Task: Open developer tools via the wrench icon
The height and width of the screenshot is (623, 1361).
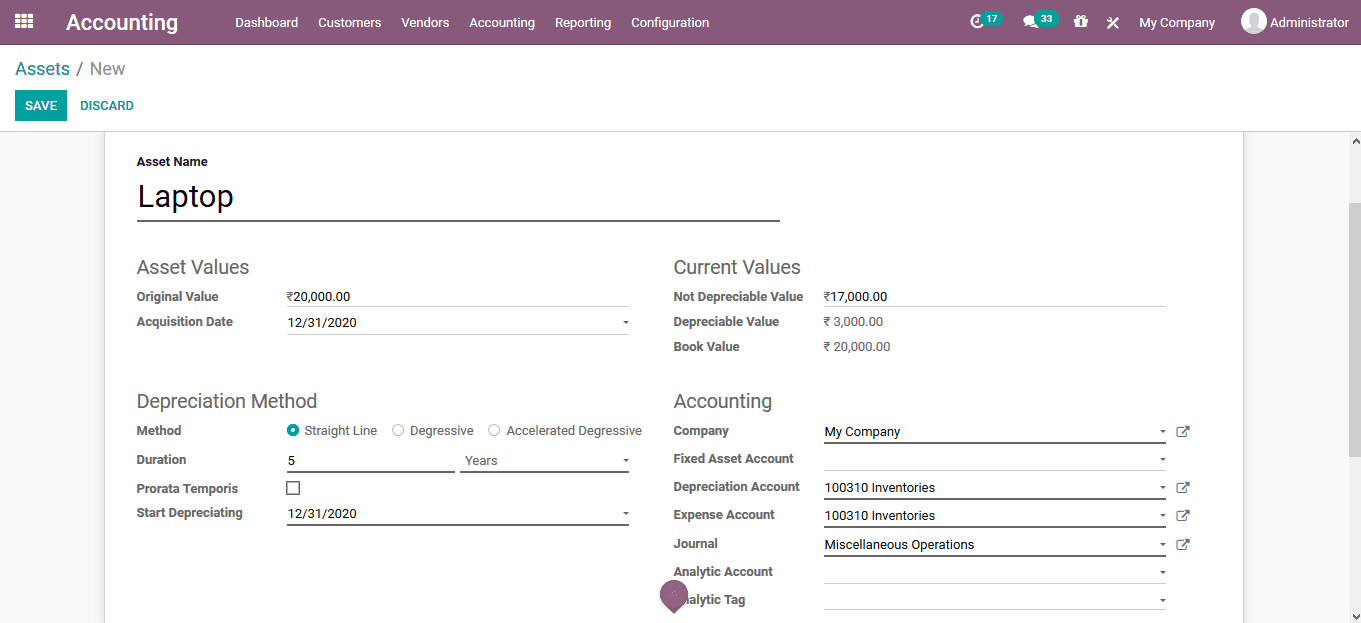Action: pyautogui.click(x=1113, y=22)
